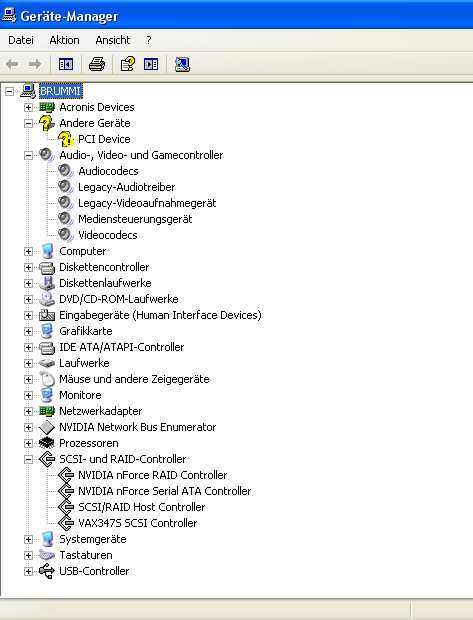The image size is (473, 620).
Task: Click the Prozessoren chip icon
Action: [47, 443]
